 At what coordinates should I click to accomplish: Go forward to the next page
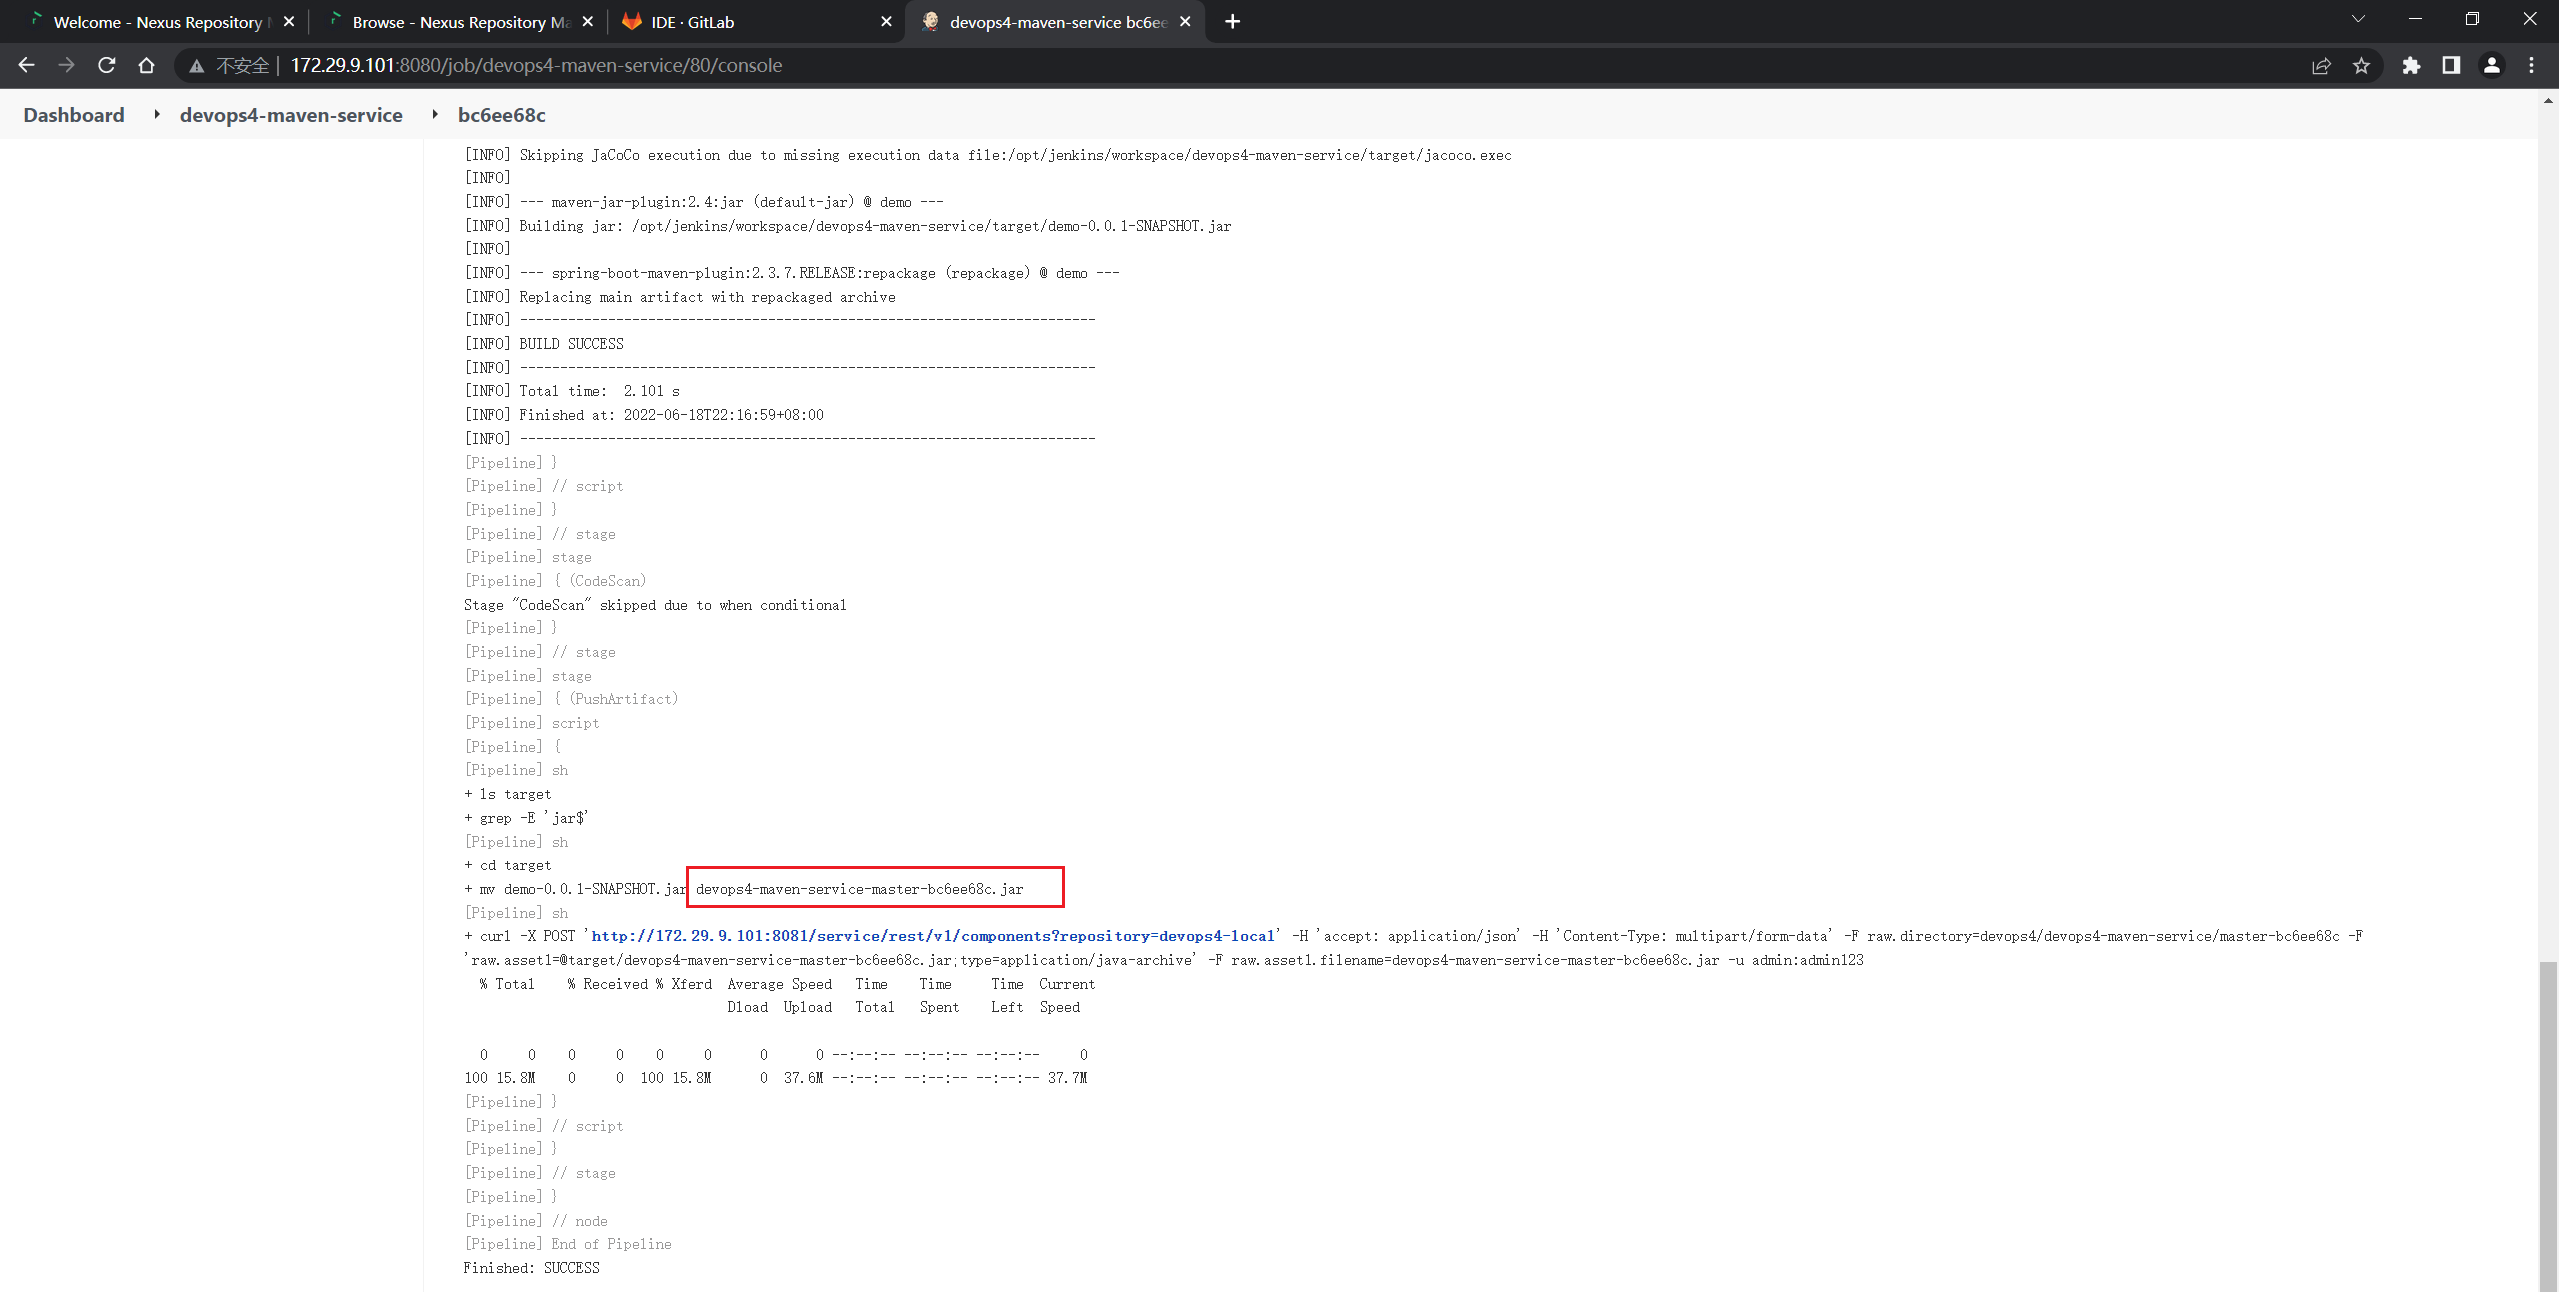66,65
